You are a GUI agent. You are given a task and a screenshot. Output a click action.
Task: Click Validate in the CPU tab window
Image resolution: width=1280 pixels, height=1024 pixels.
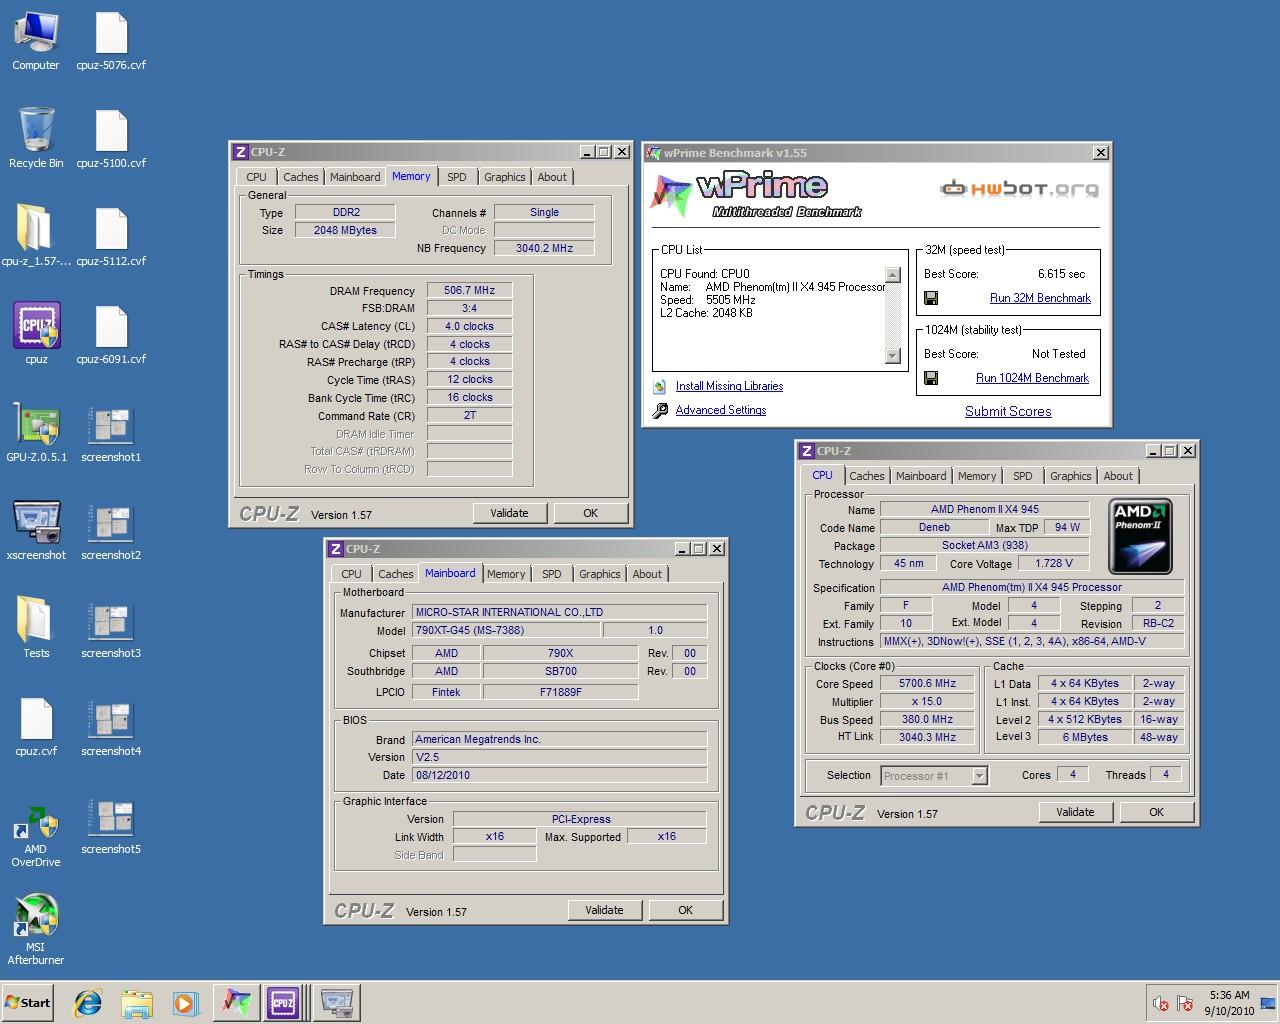[x=1075, y=812]
